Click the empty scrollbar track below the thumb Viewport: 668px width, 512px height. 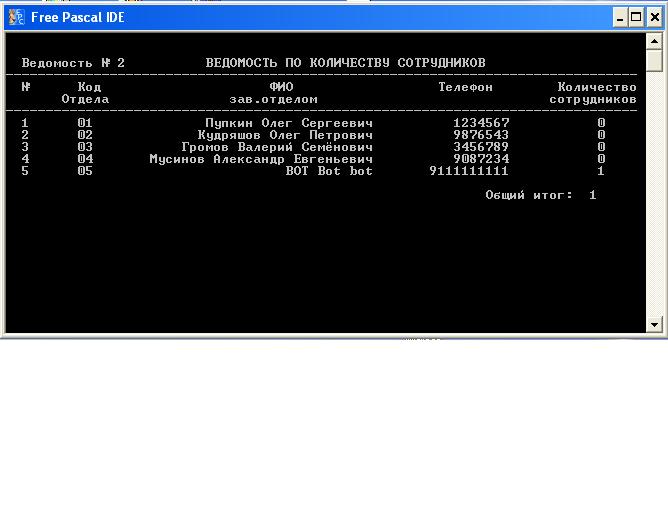coord(655,200)
